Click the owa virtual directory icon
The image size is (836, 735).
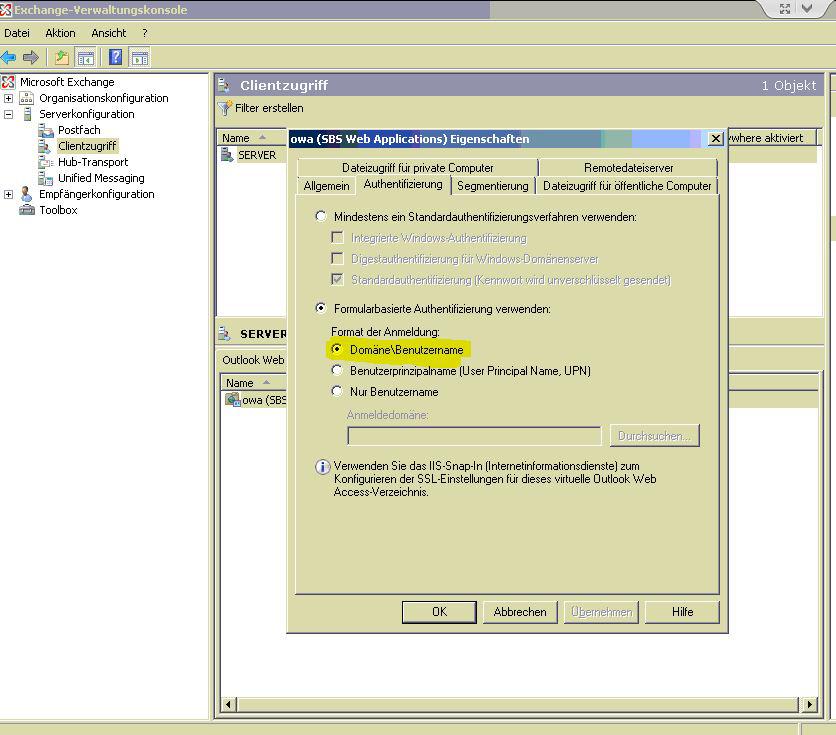point(232,400)
